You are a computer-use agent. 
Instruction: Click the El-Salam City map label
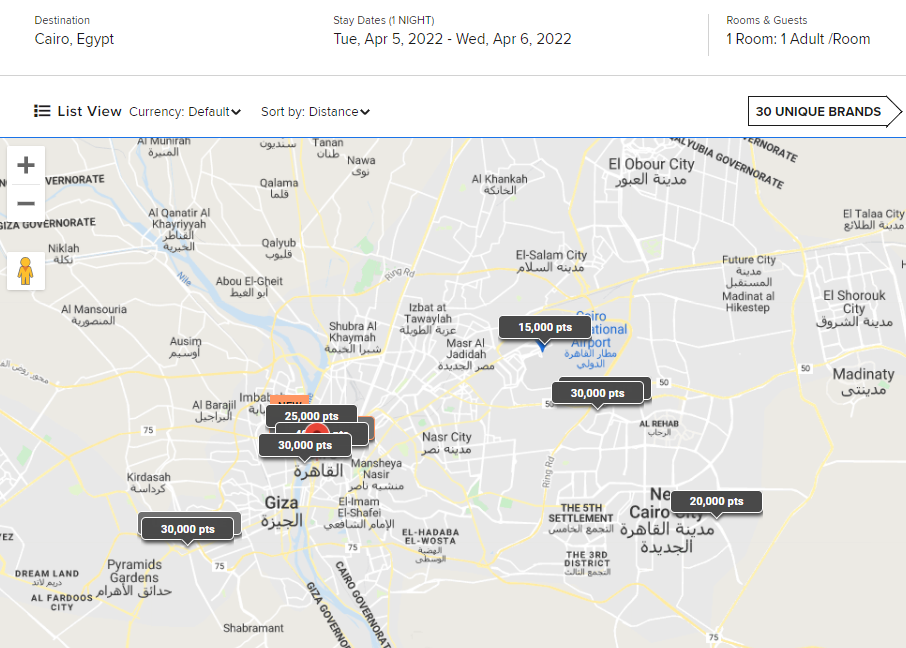(551, 261)
